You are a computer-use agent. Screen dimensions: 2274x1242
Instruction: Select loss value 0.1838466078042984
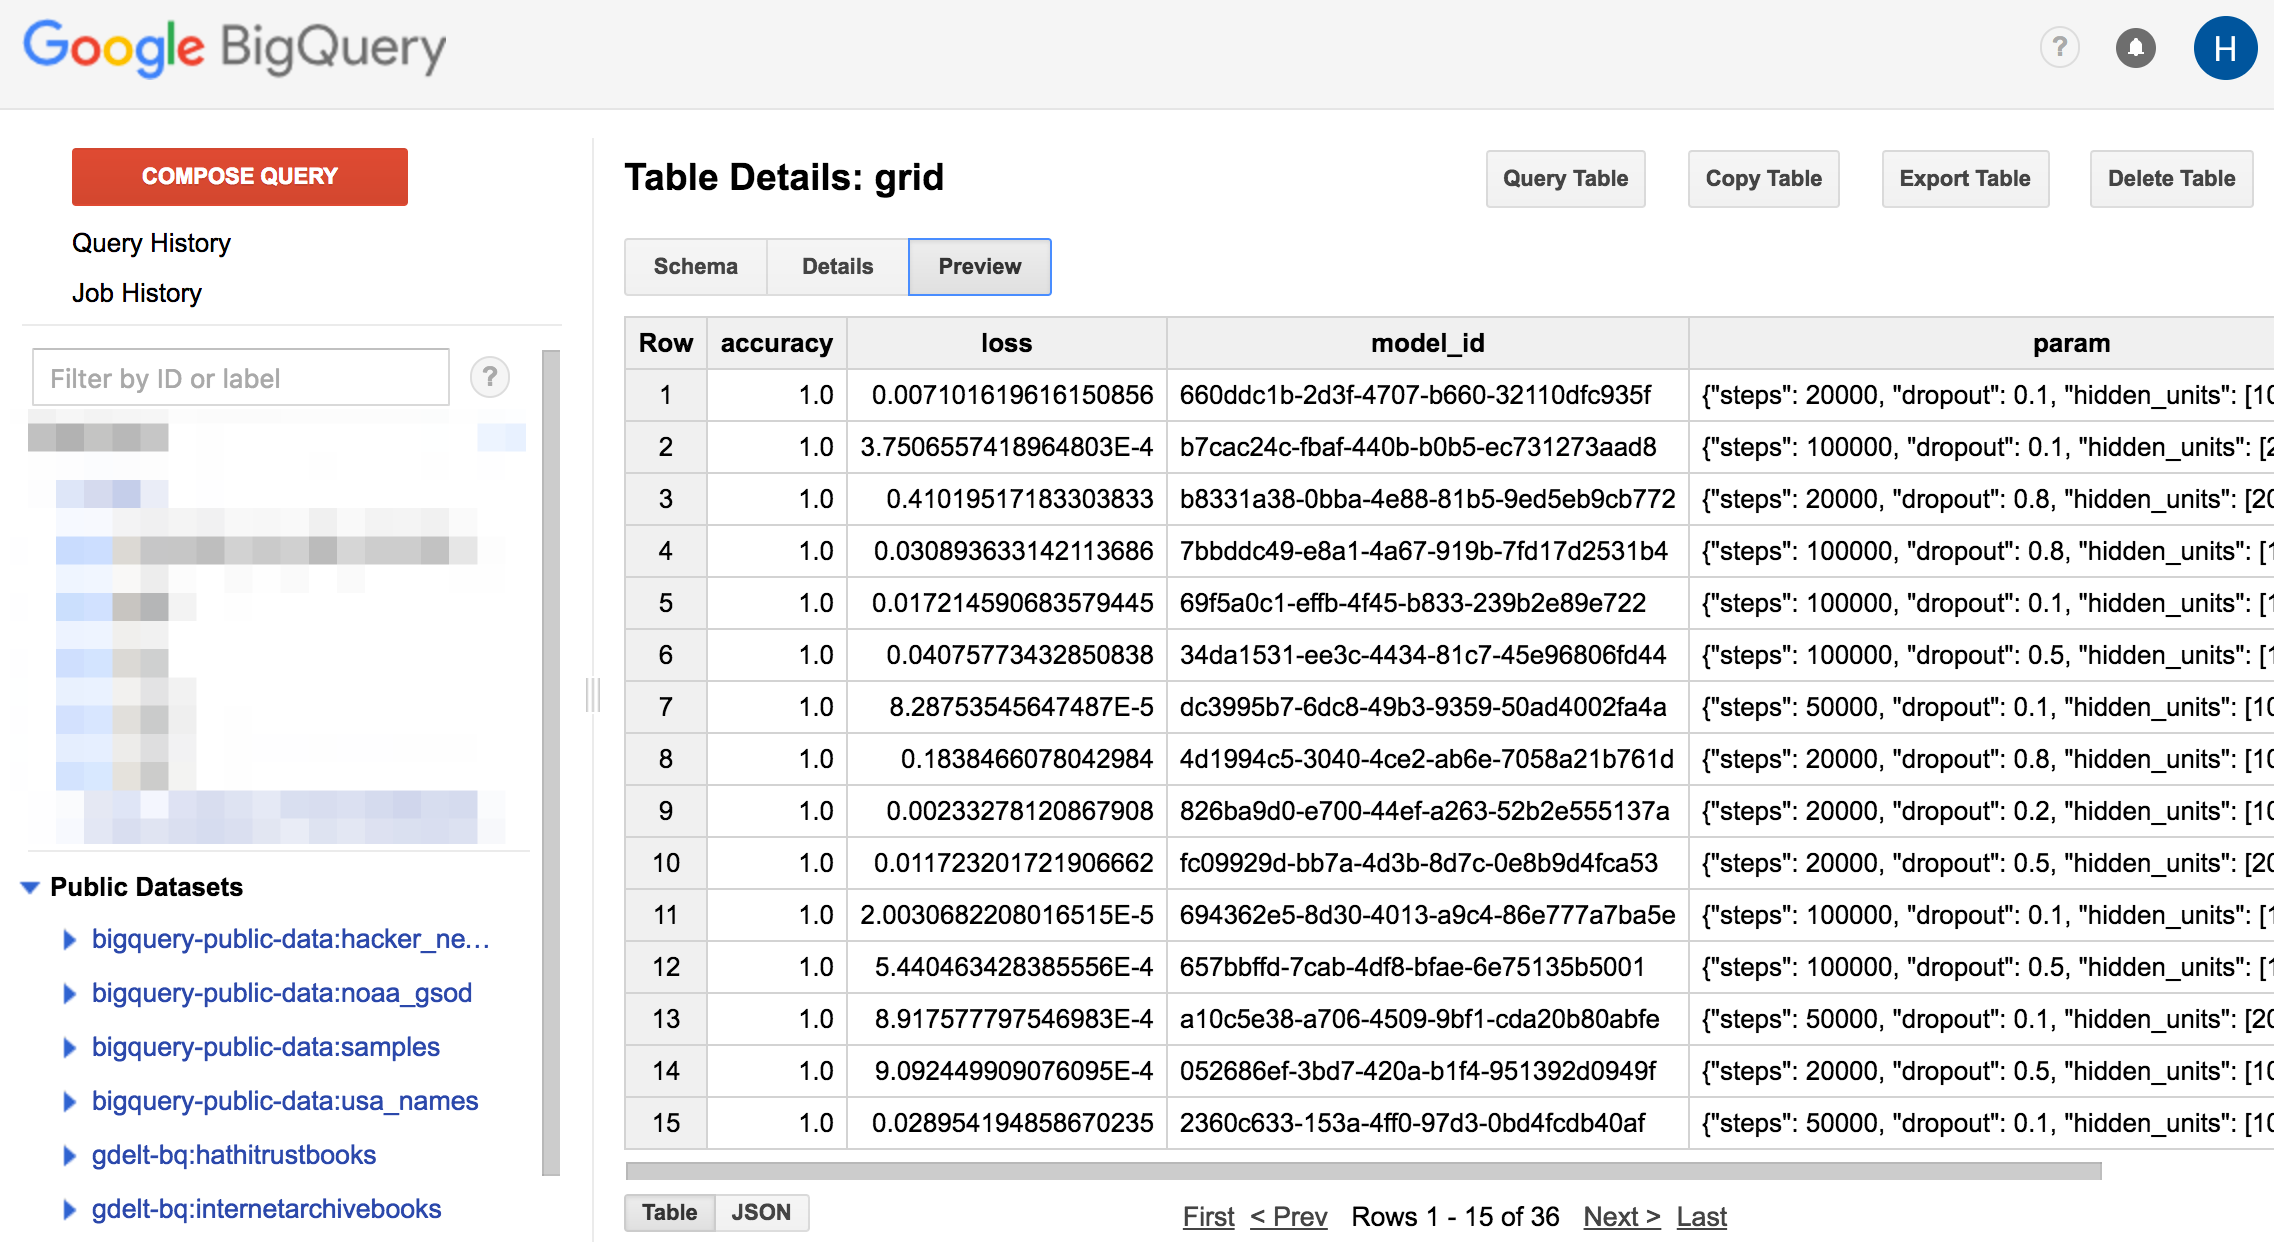1006,759
